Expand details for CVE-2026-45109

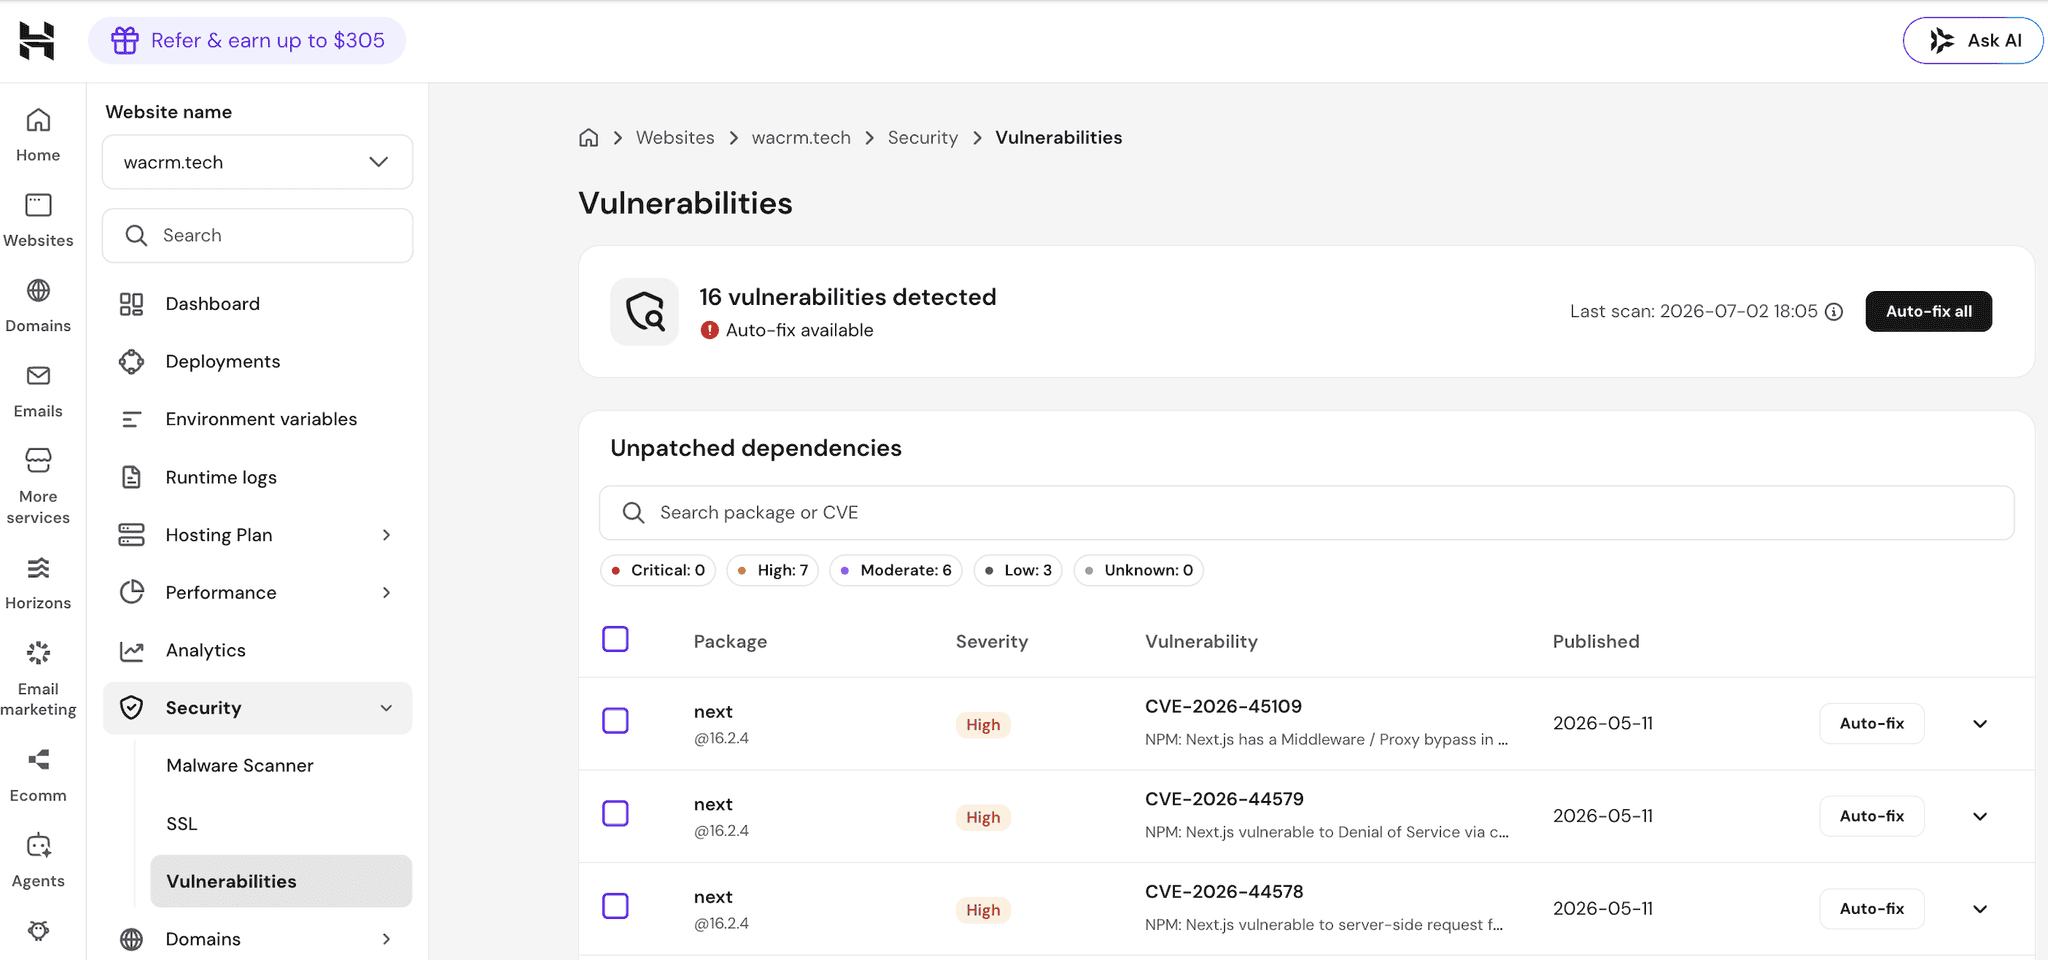coord(1980,724)
